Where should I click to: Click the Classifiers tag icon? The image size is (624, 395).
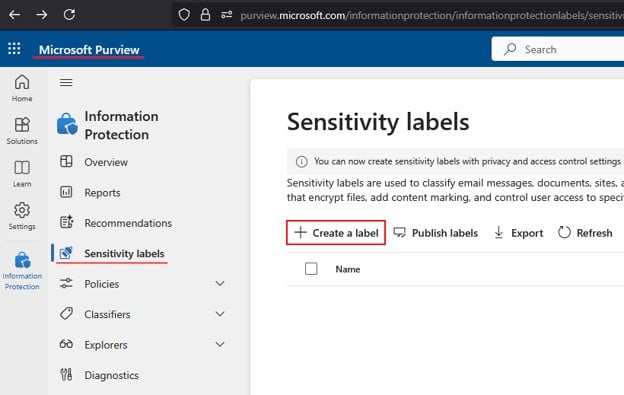coord(66,313)
